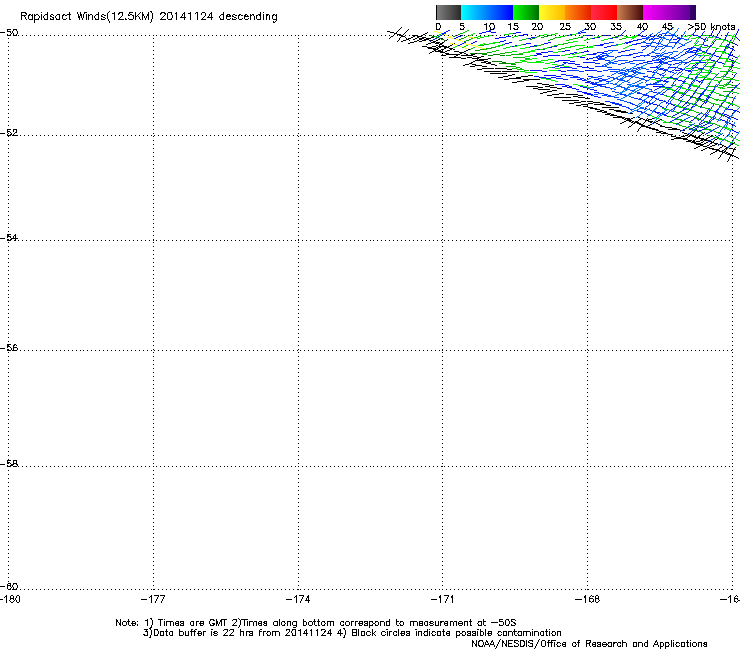This screenshot has height=650, width=740.
Task: Click the note line 'Times are GMT'
Action: pos(193,623)
